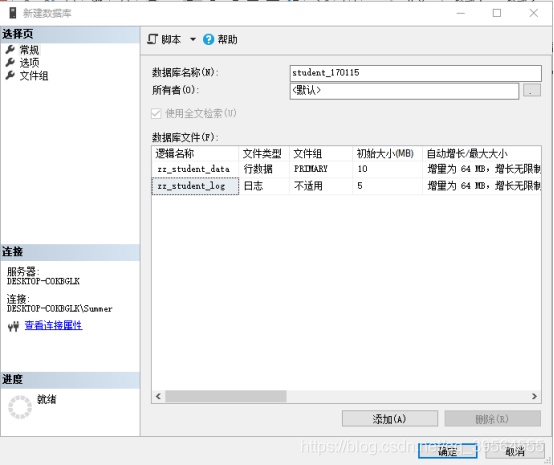Click the progress spinner ready icon
554x465 pixels.
coord(20,407)
